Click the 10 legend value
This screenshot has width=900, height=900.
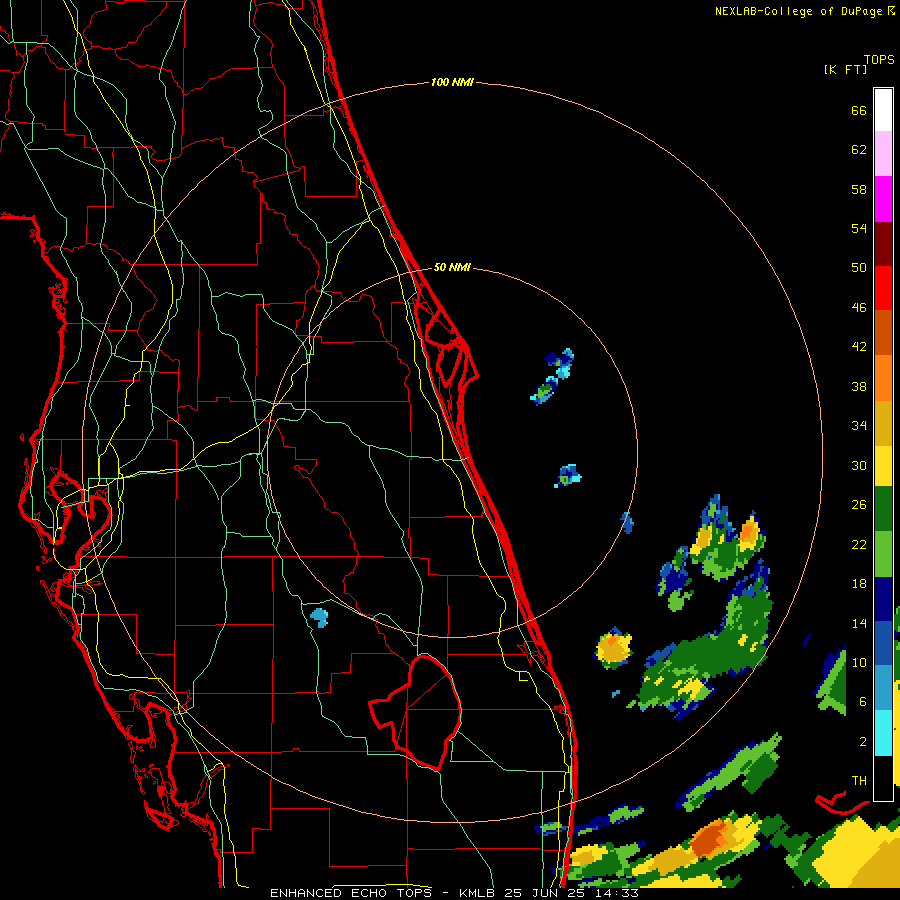pos(859,663)
